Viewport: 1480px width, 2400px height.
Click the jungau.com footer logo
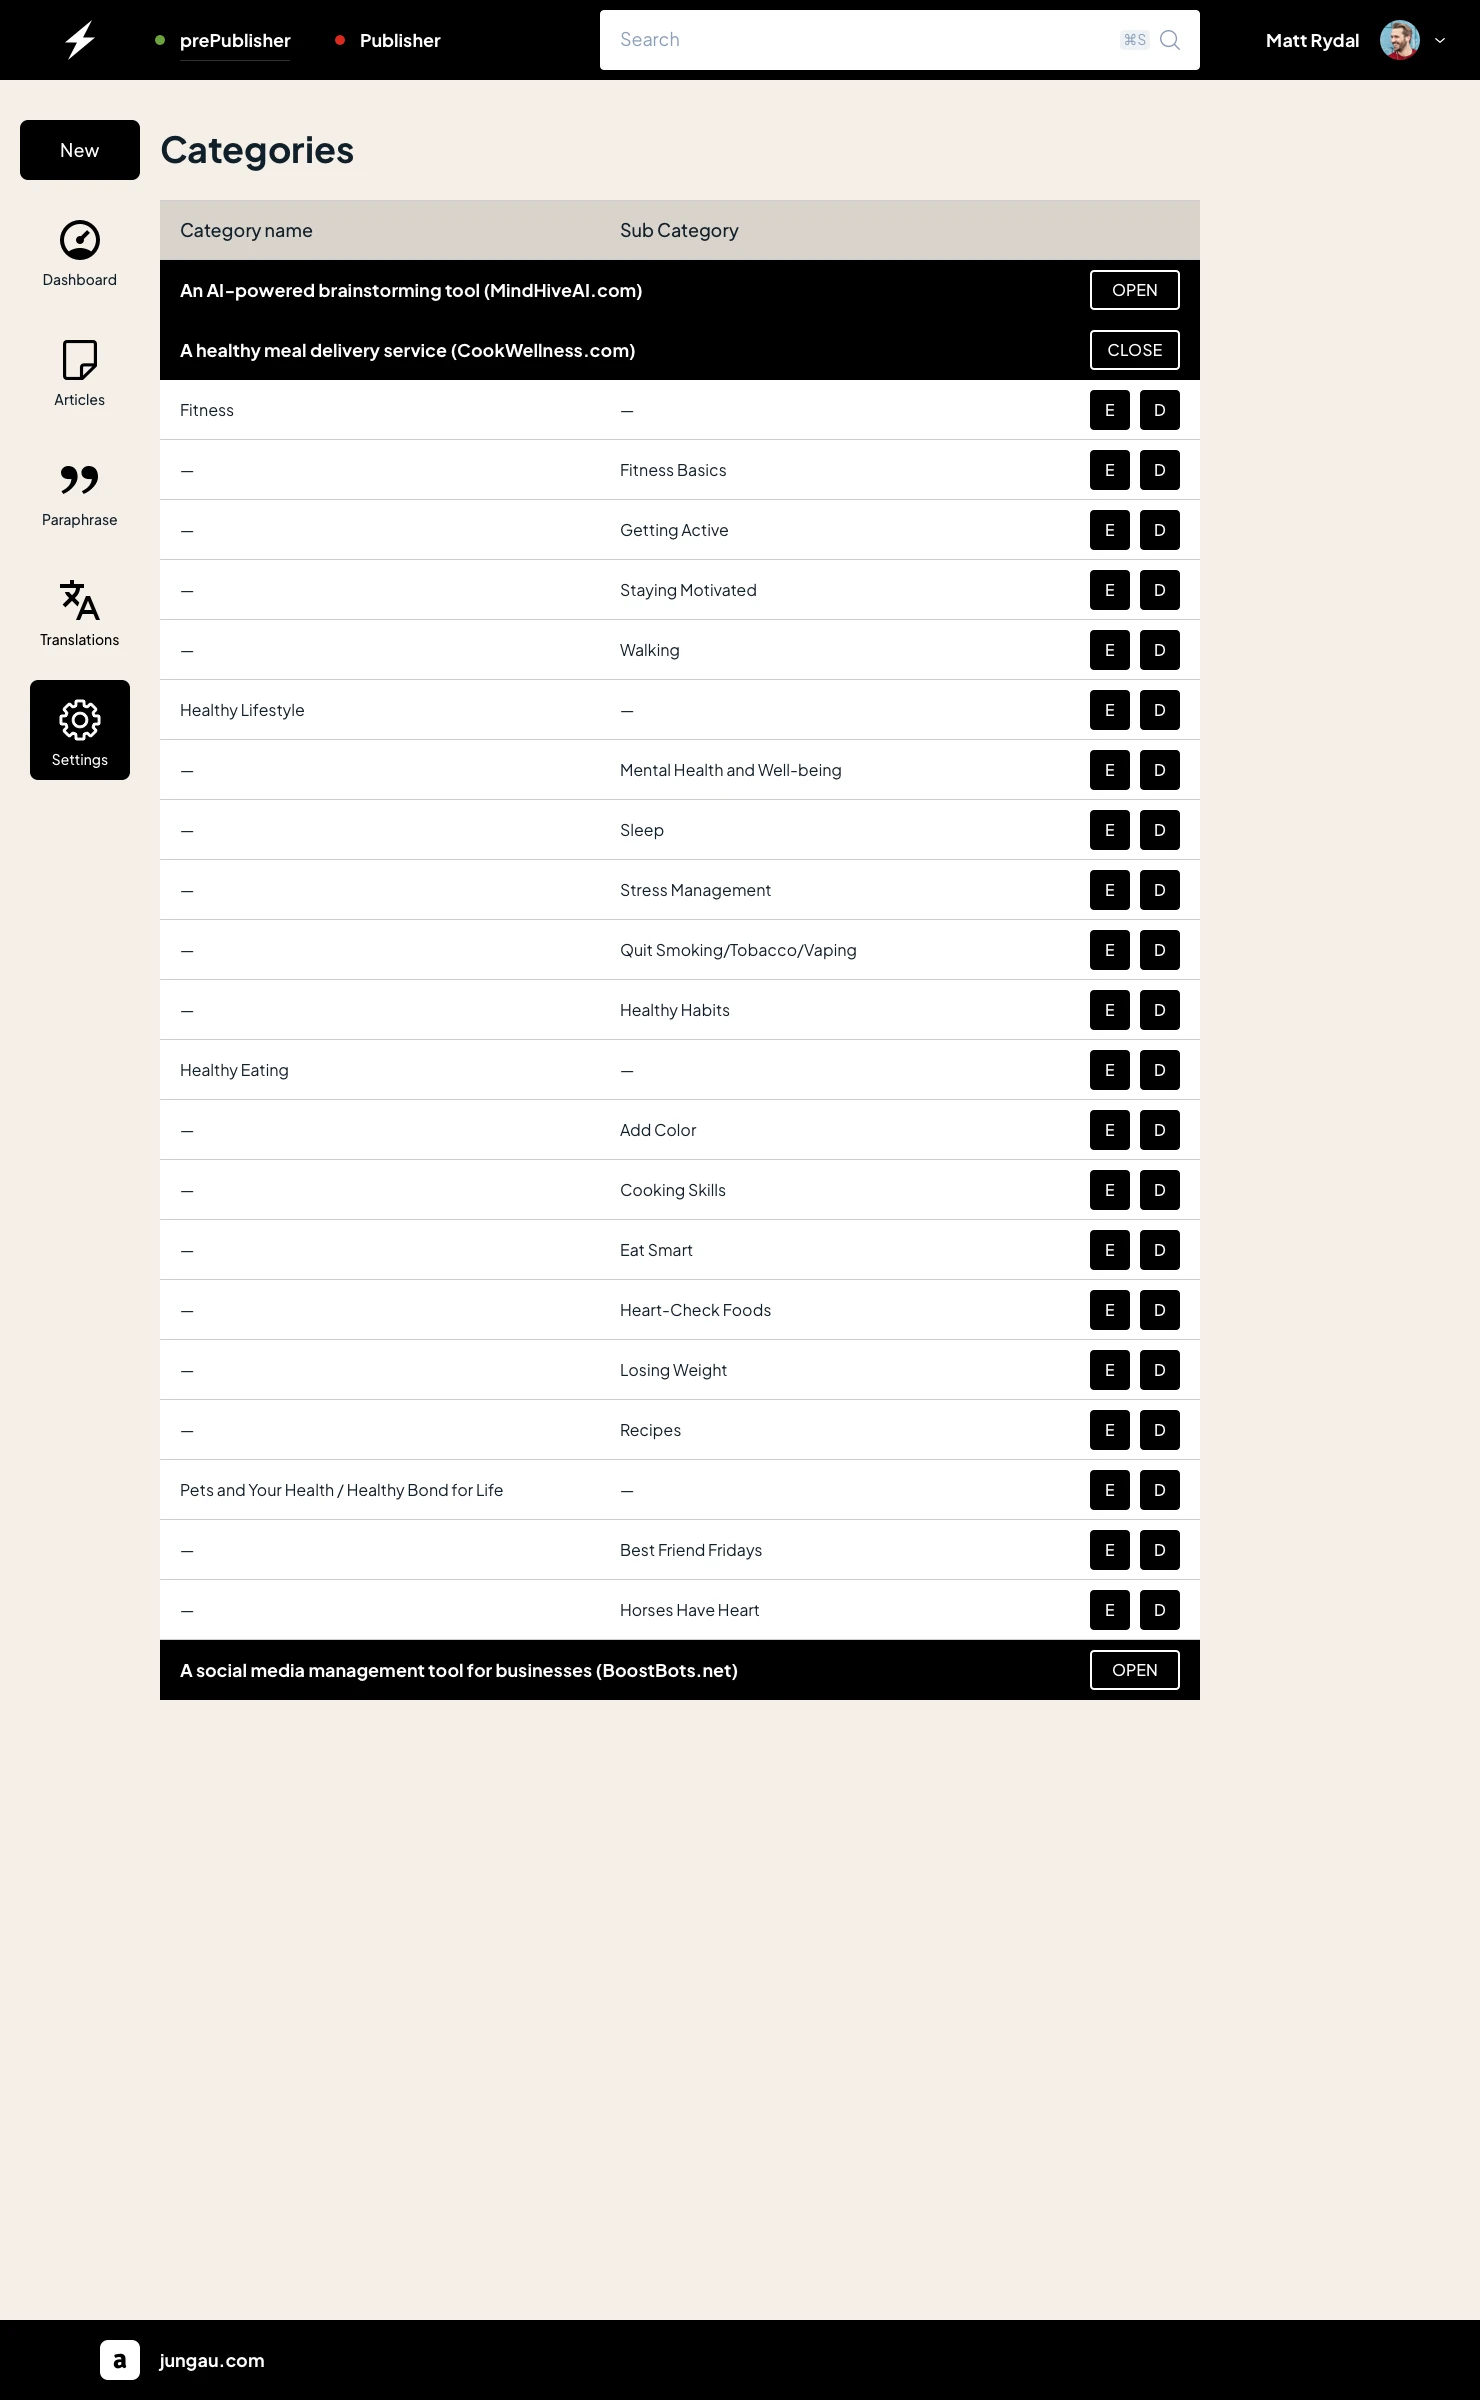tap(120, 2360)
